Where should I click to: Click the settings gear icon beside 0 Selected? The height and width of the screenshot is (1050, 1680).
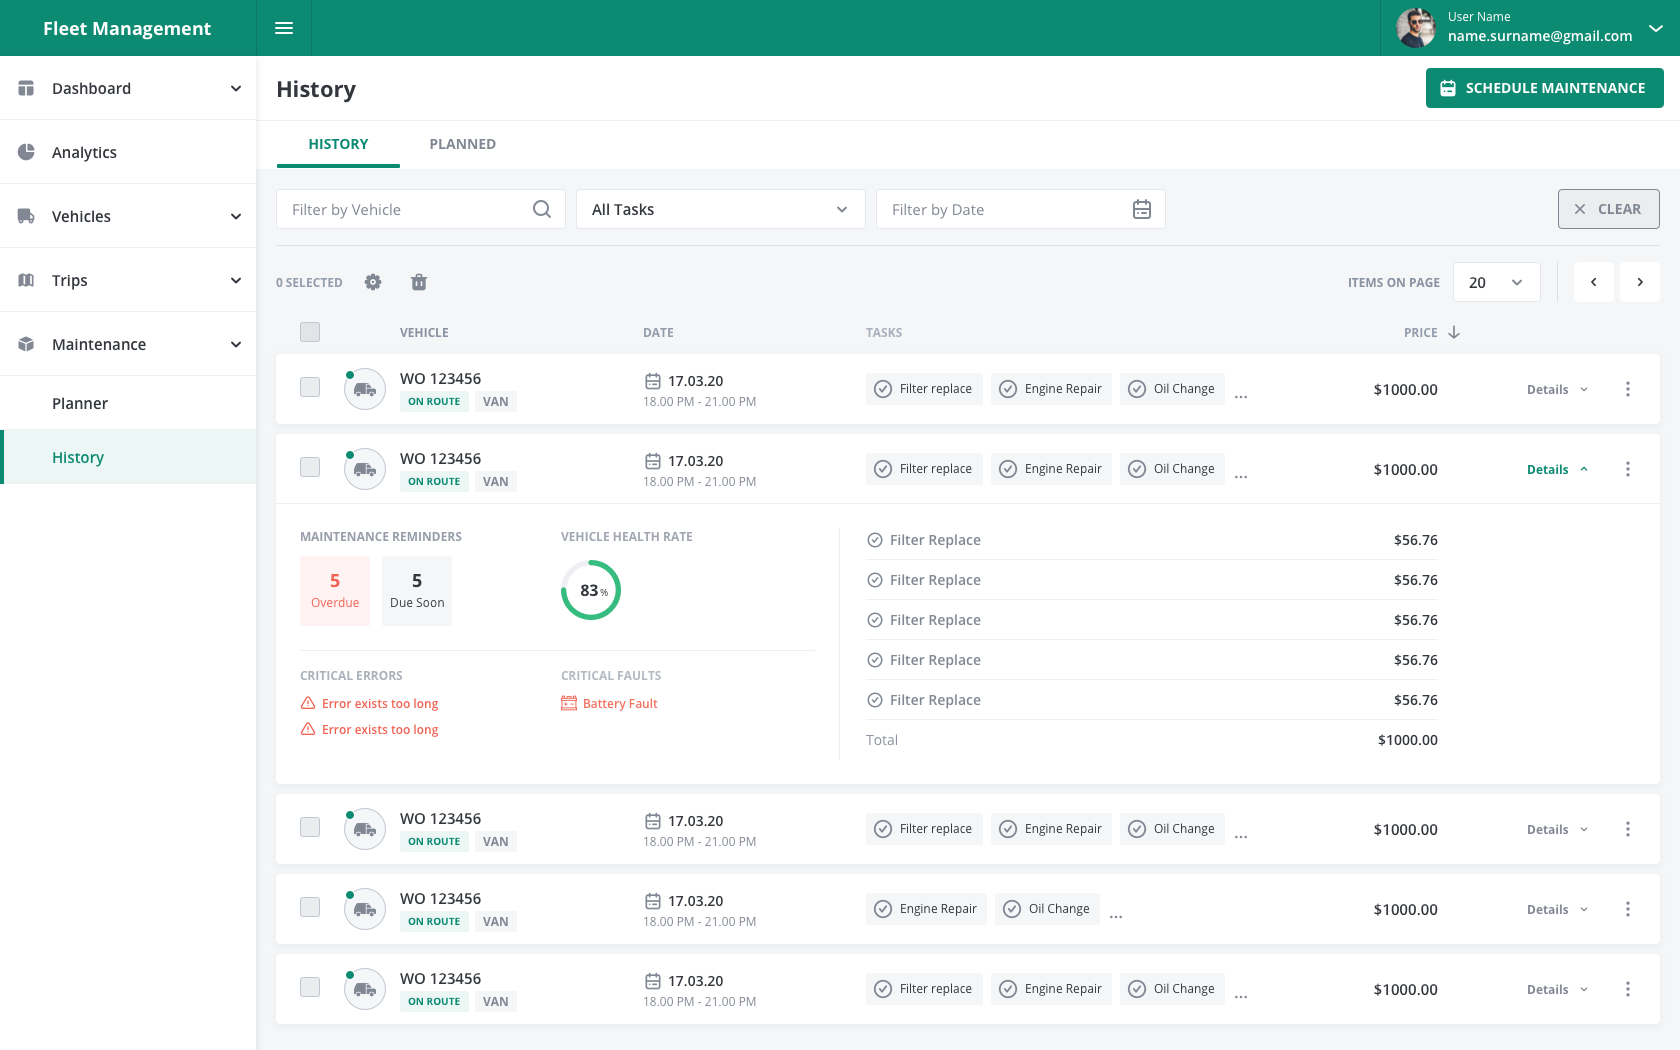[x=373, y=282]
